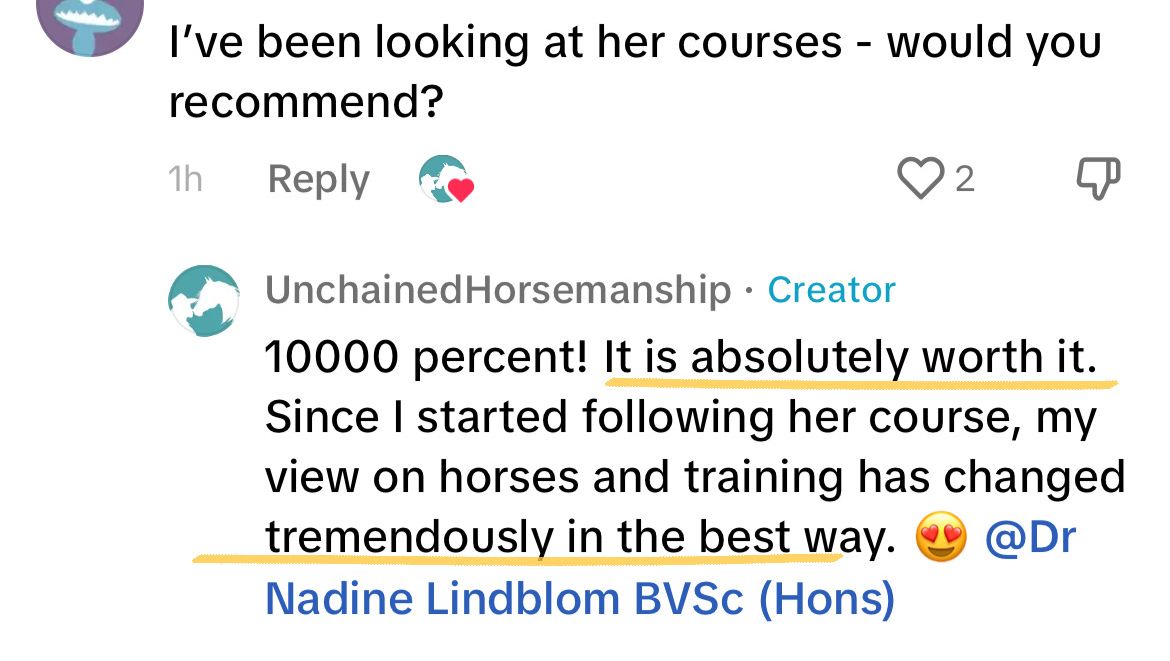Tap the small red heart on creator badge
1170x661 pixels.
(459, 189)
